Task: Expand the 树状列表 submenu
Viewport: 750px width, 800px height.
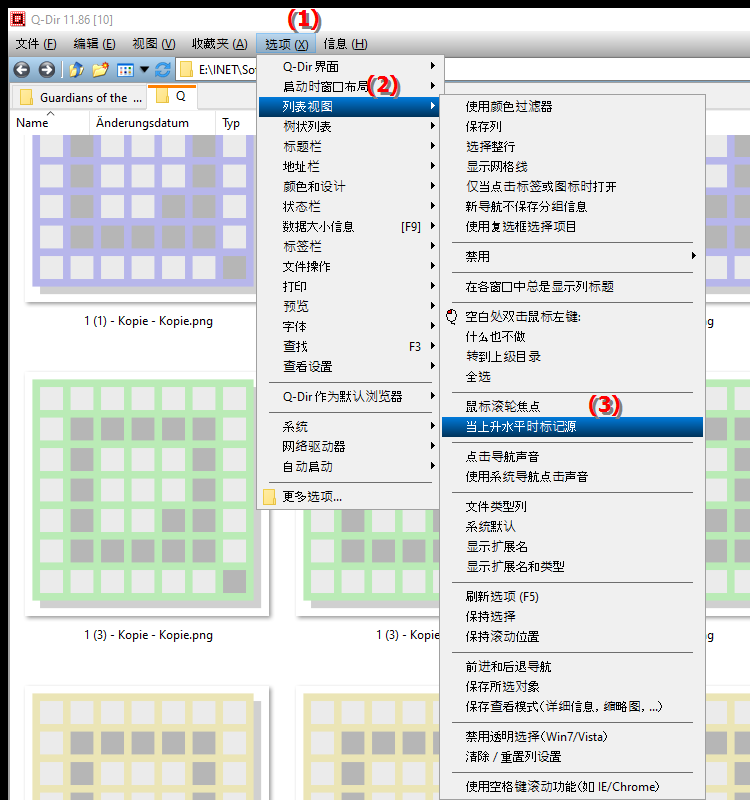Action: tap(349, 126)
